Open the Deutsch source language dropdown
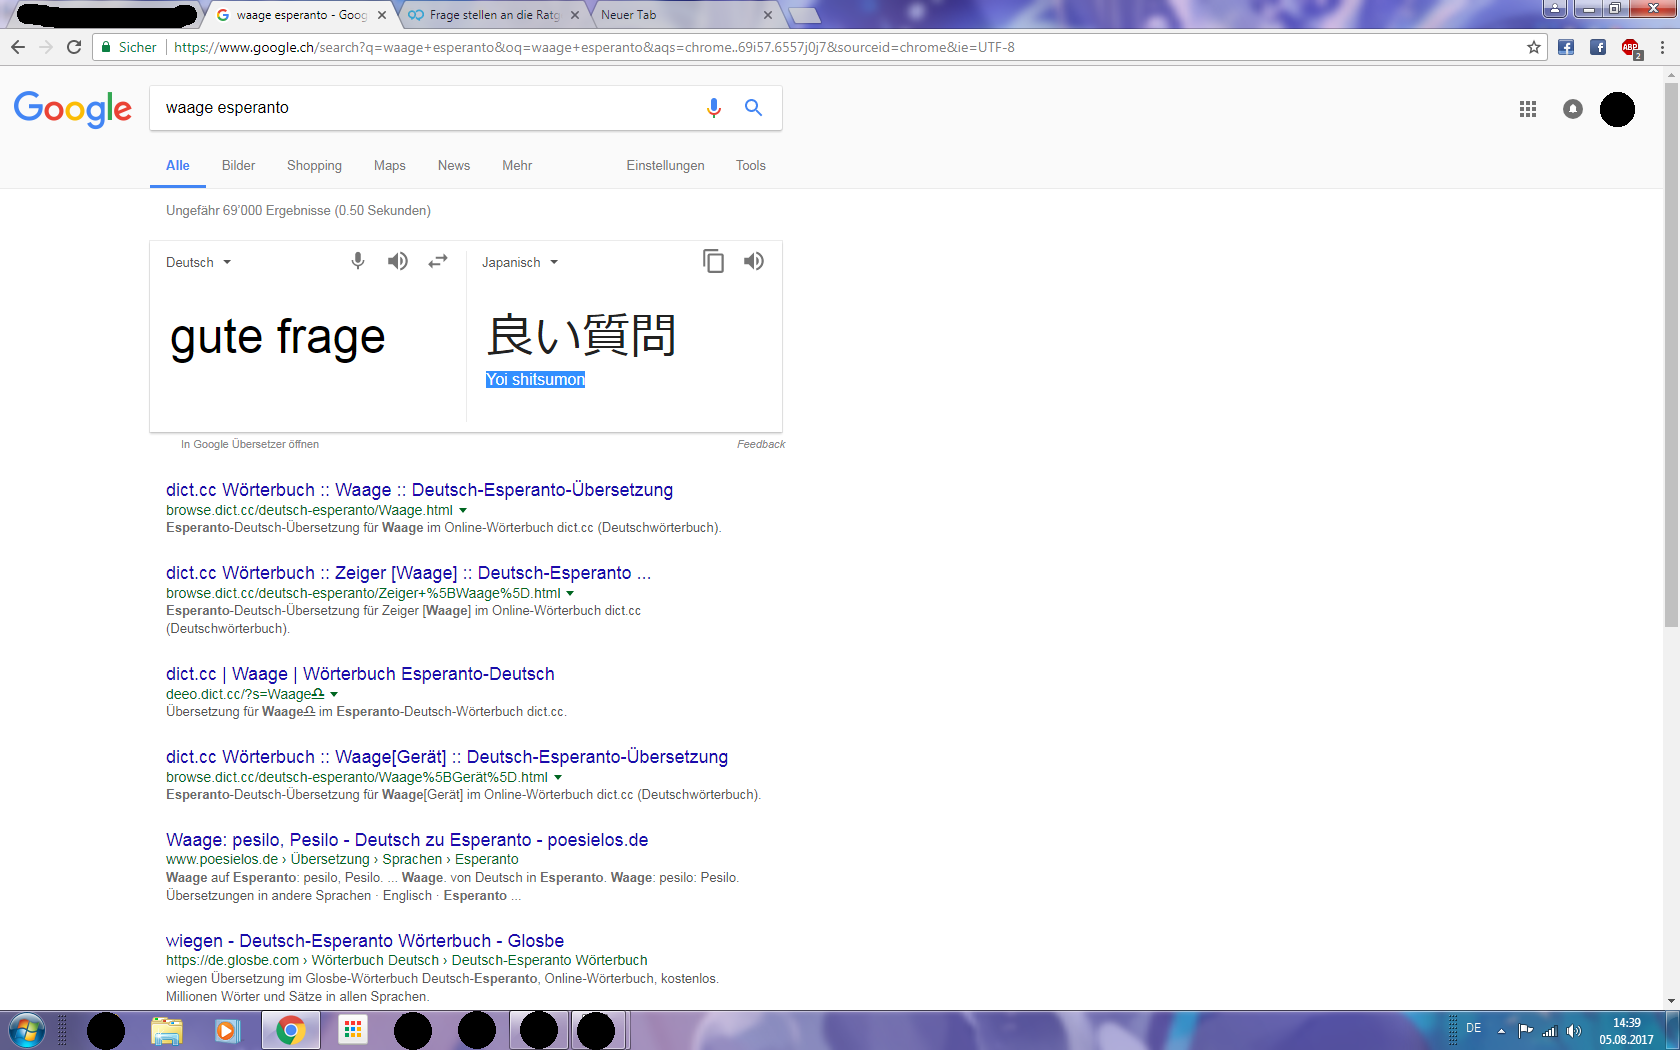 198,263
